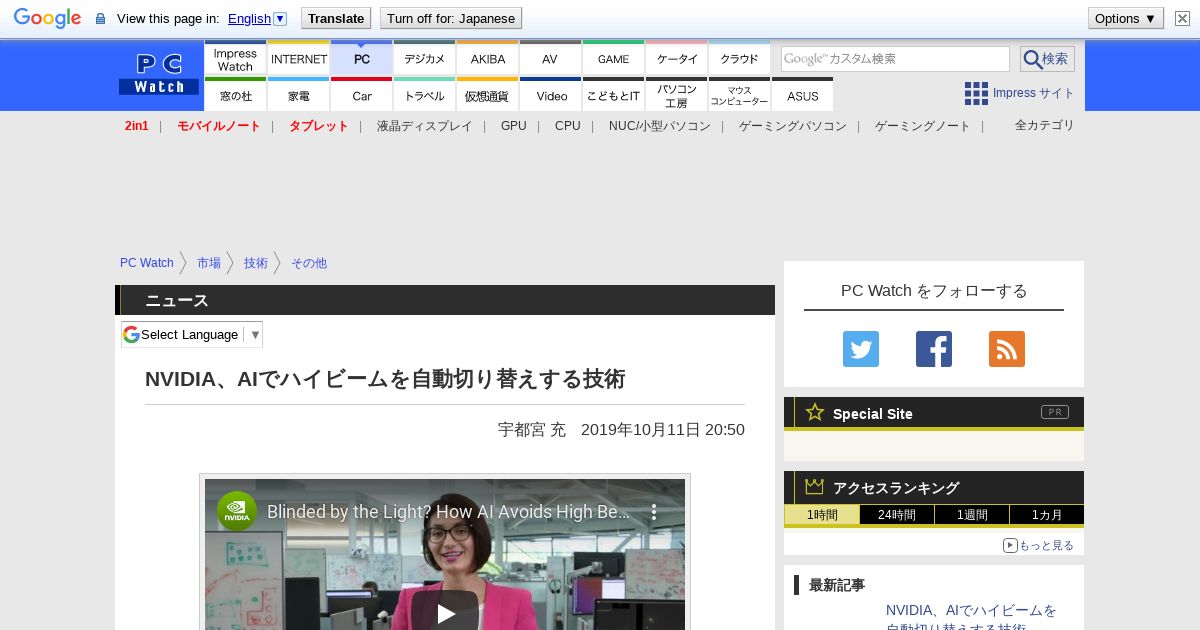Open the English language dropdown arrow
The width and height of the screenshot is (1200, 630).
pyautogui.click(x=280, y=18)
